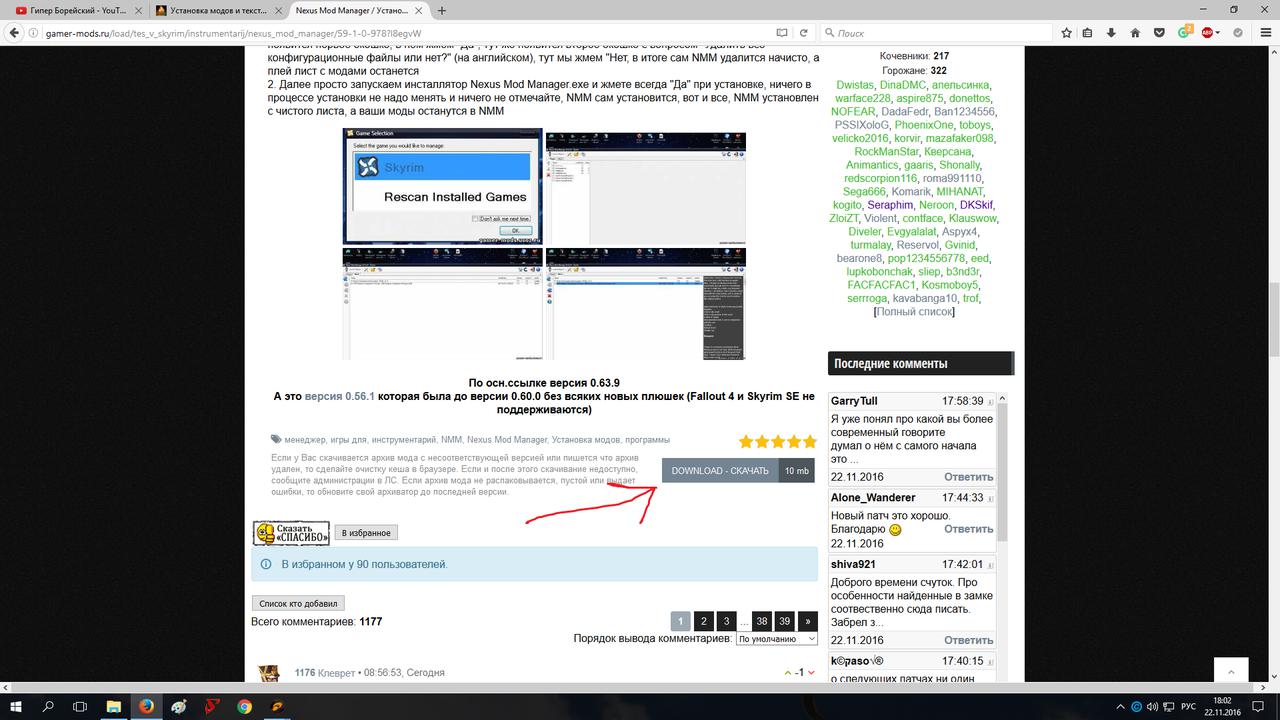Open the green extension icon with badge

pyautogui.click(x=1184, y=32)
